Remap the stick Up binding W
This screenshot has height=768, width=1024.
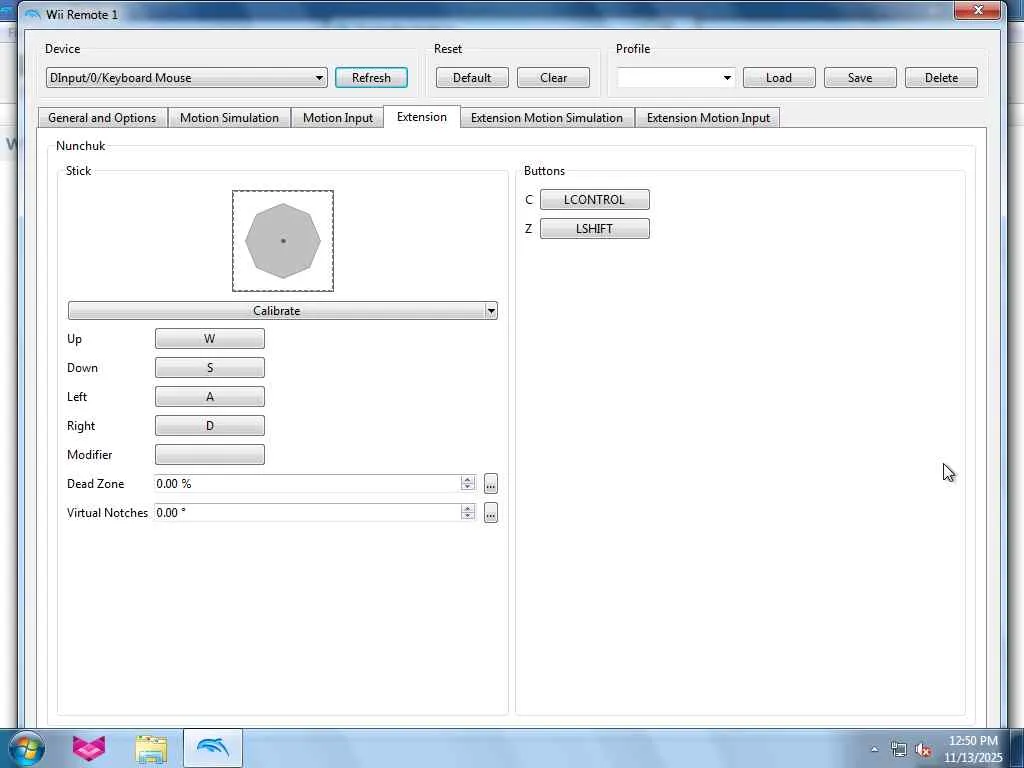[210, 339]
